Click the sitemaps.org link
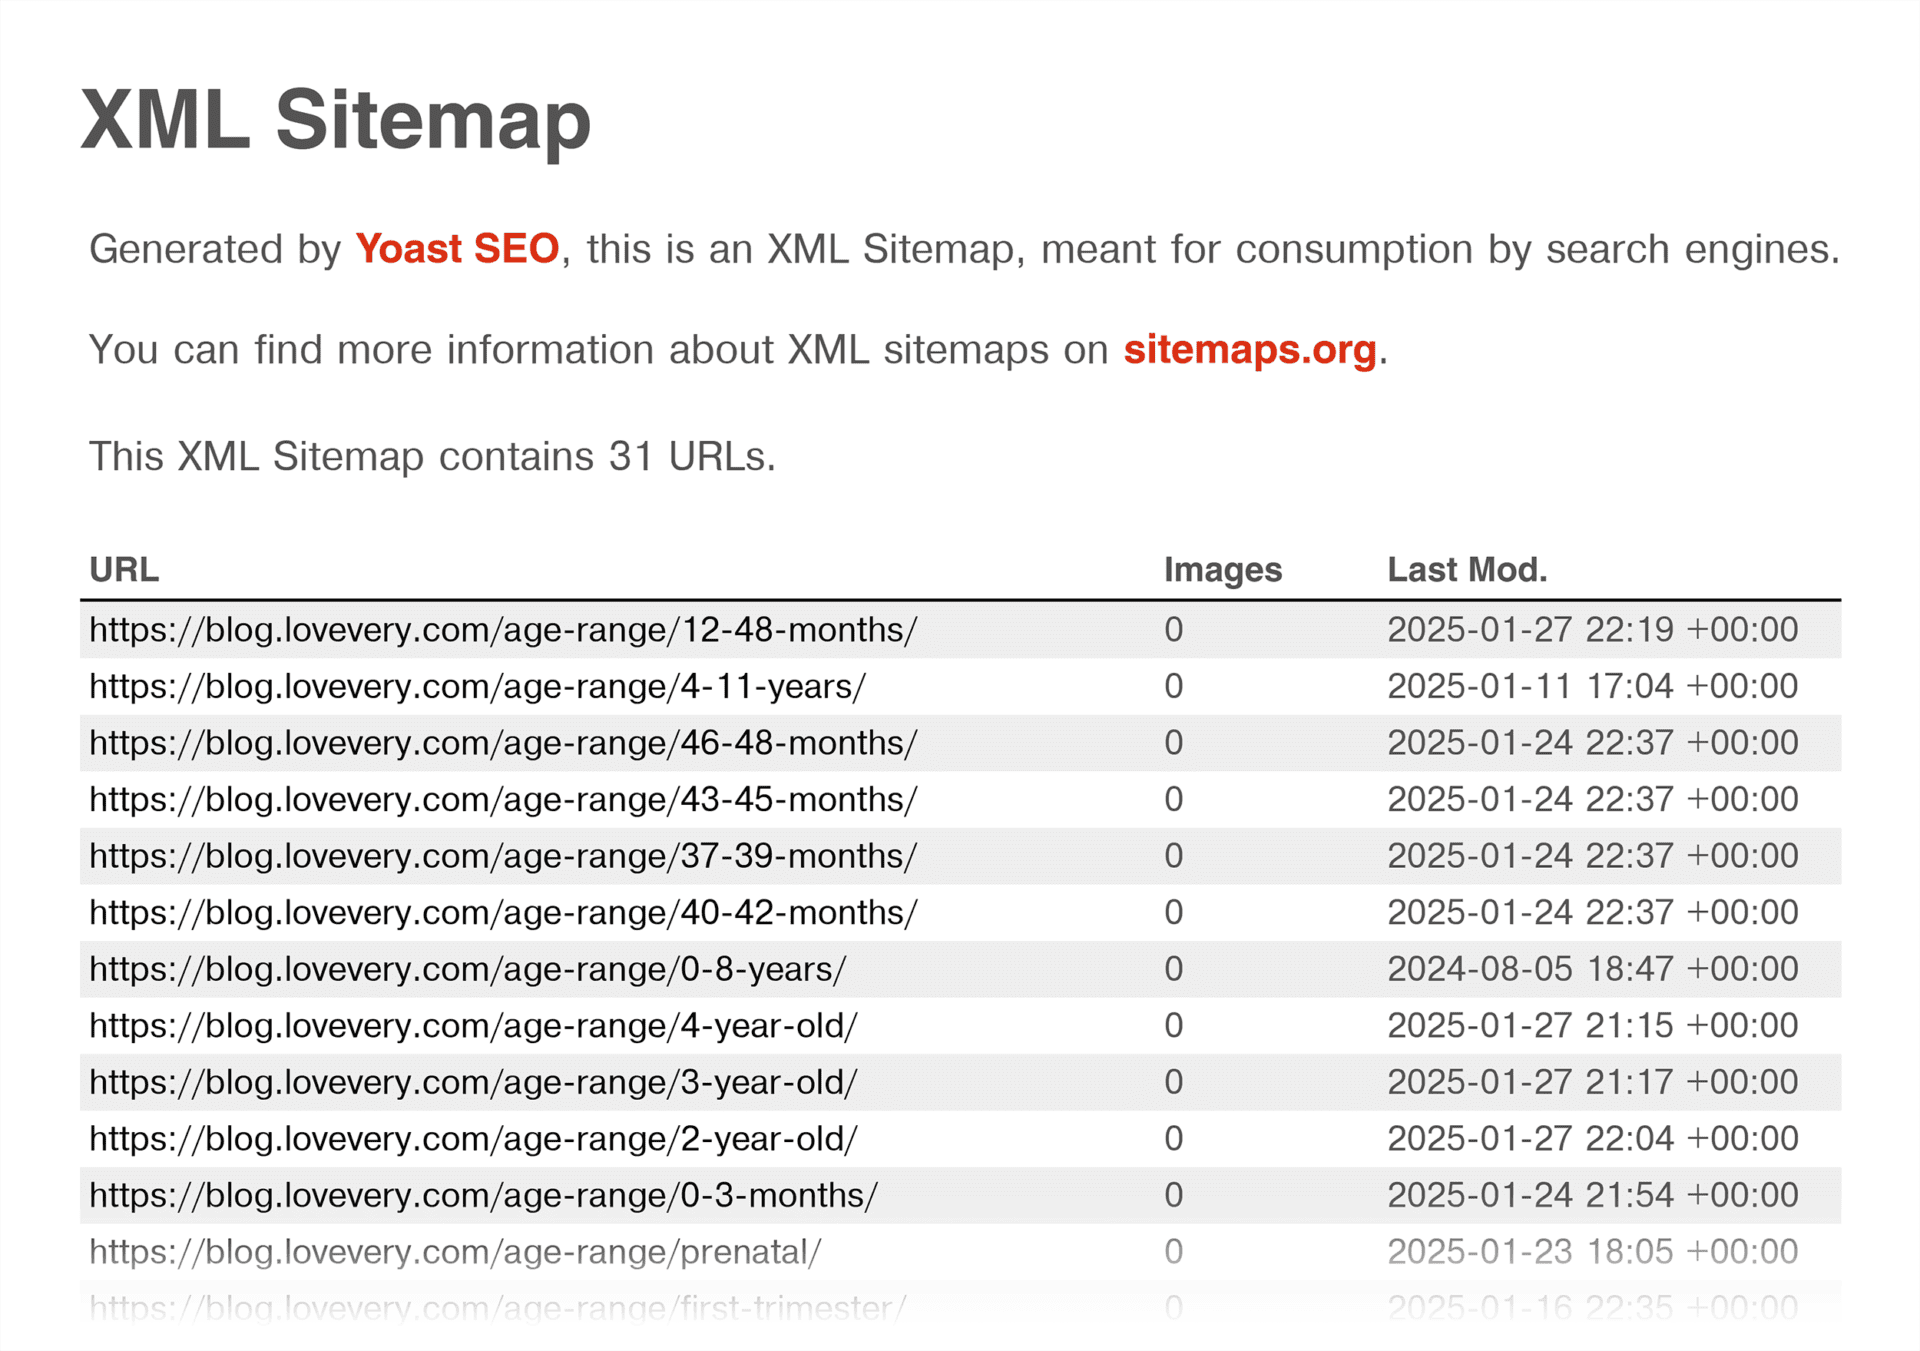This screenshot has height=1351, width=1920. (1250, 350)
